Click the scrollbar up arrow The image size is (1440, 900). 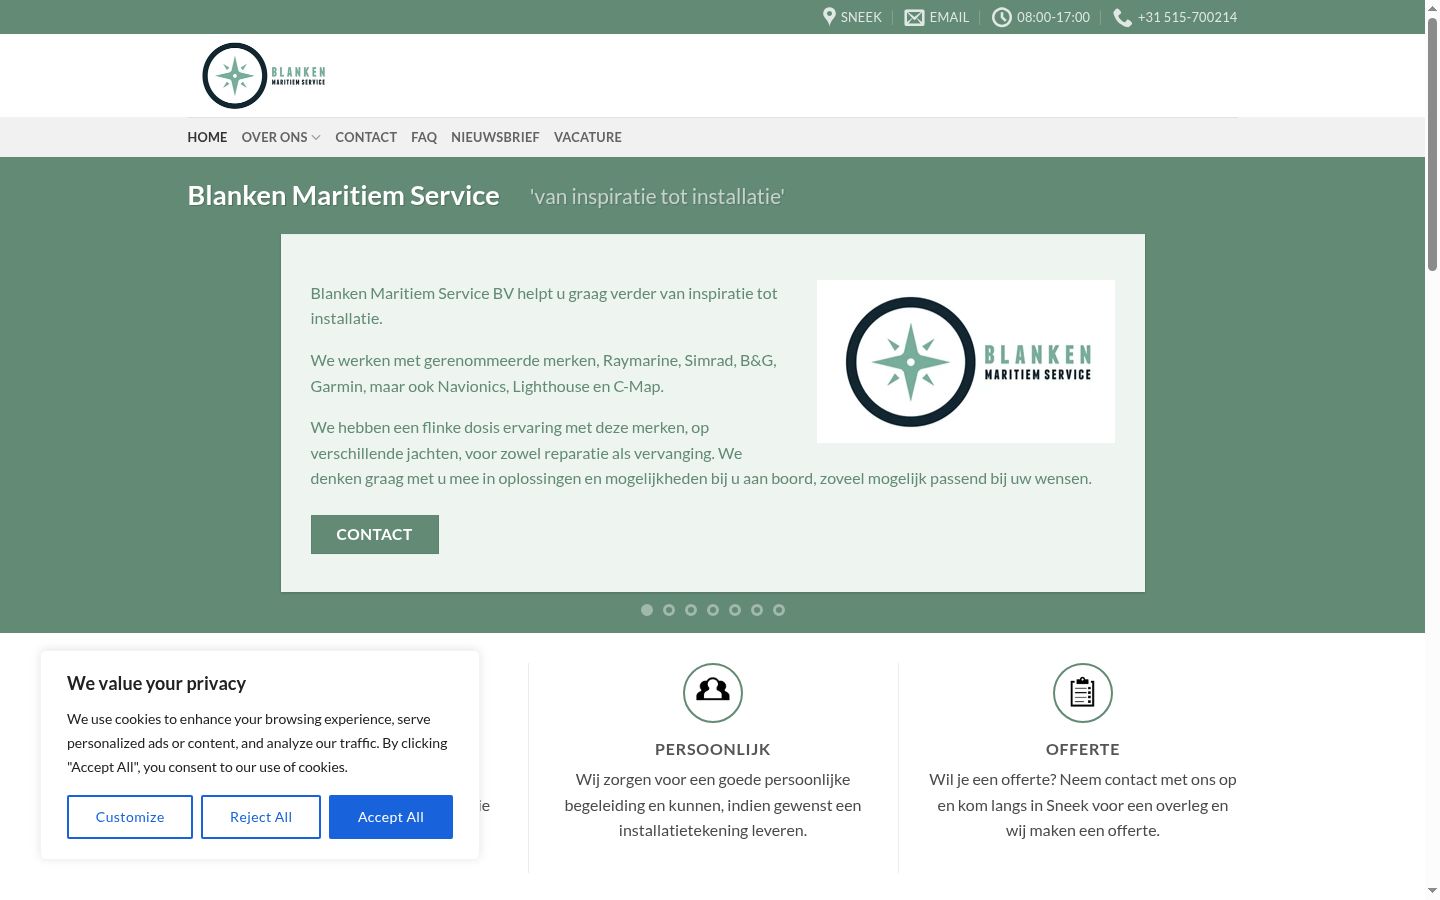[x=1432, y=7]
